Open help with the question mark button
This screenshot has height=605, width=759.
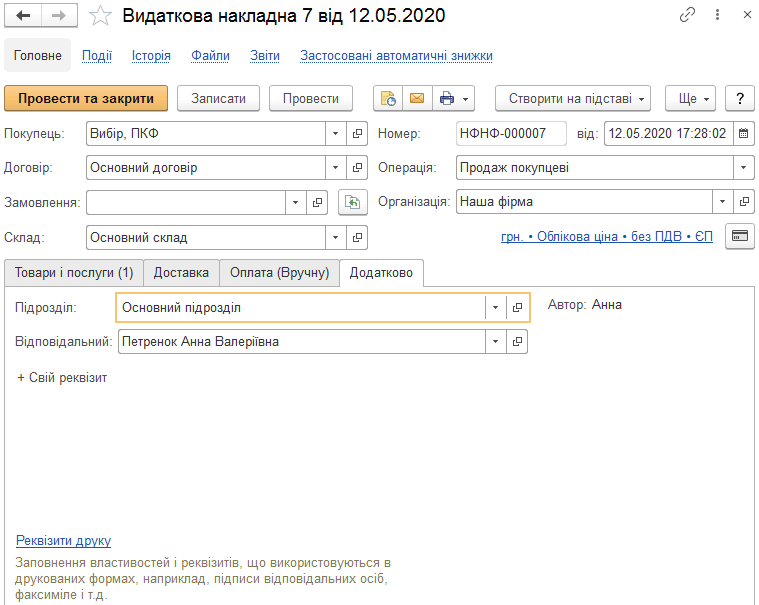[740, 99]
